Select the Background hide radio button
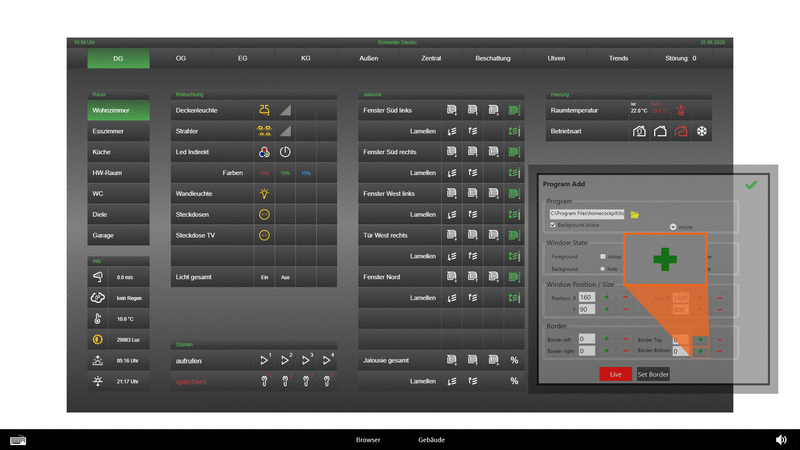This screenshot has width=800, height=450. pyautogui.click(x=602, y=268)
